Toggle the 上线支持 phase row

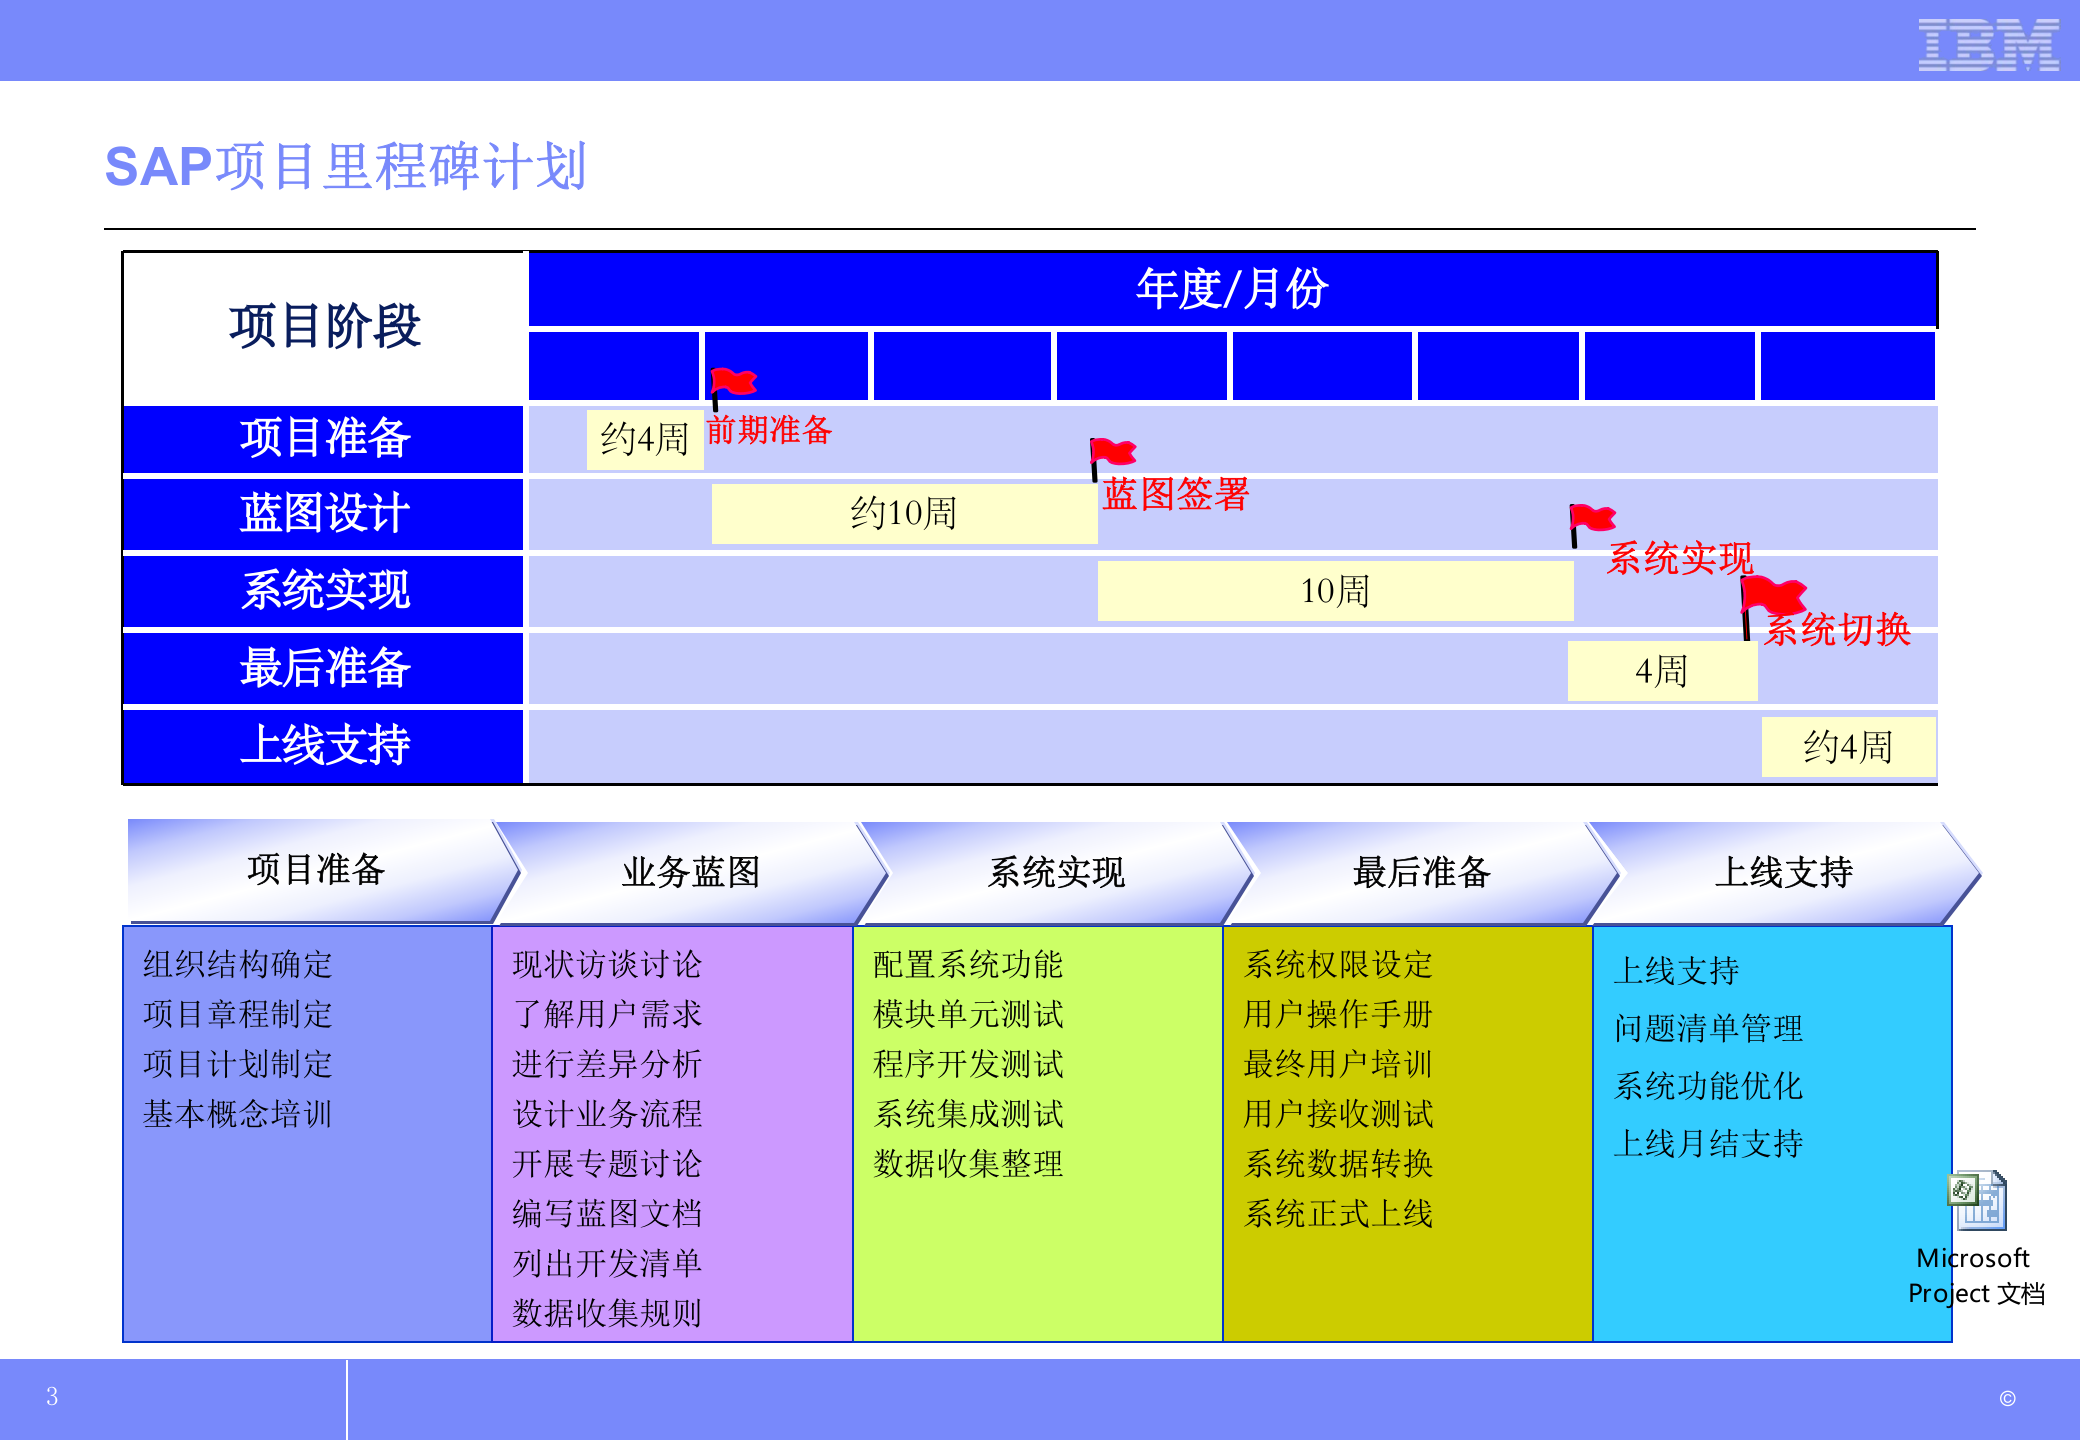[x=322, y=746]
